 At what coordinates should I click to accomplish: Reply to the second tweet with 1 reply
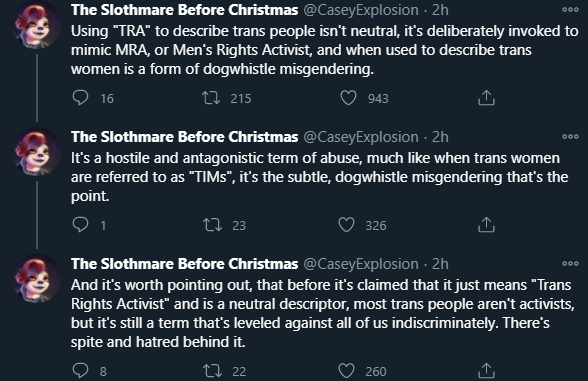80,225
